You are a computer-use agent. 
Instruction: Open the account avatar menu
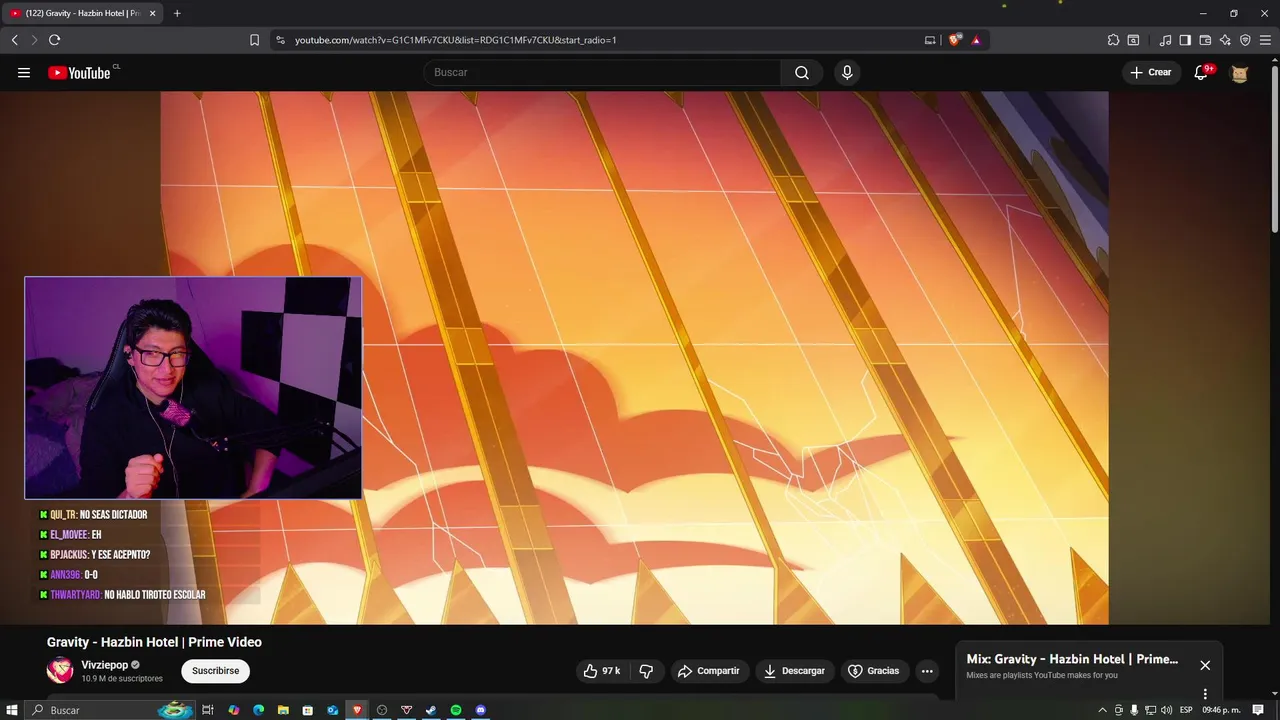[1240, 73]
